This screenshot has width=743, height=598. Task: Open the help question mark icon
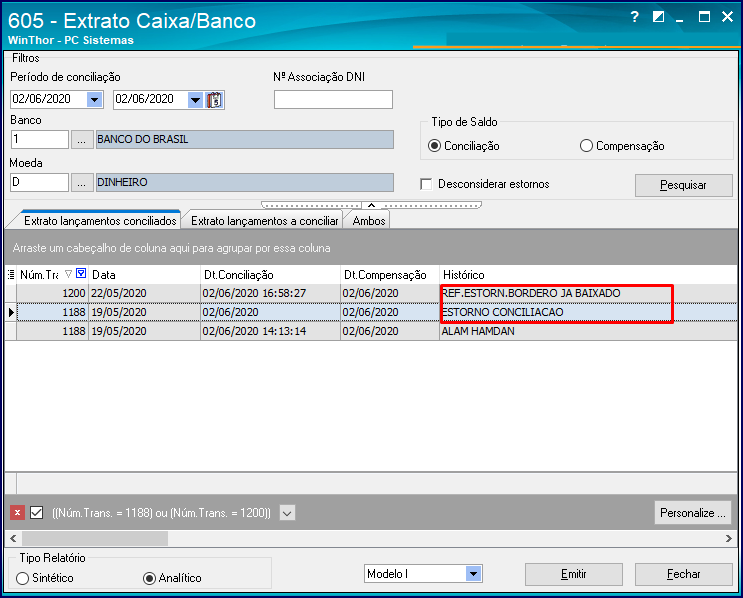(634, 18)
